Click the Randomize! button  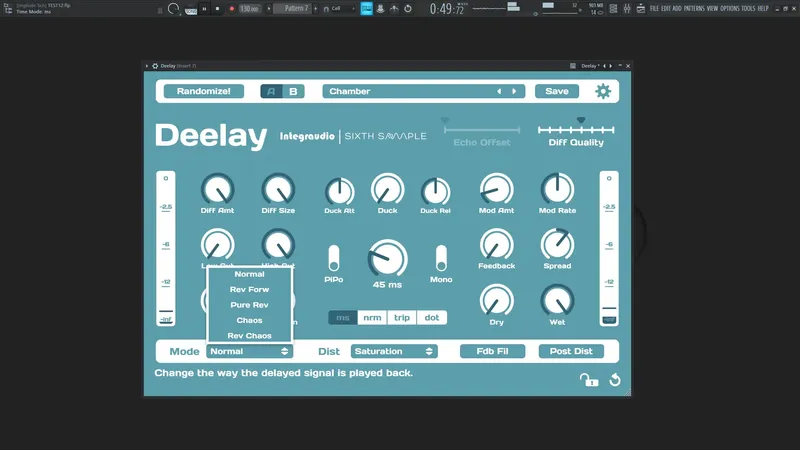click(204, 91)
